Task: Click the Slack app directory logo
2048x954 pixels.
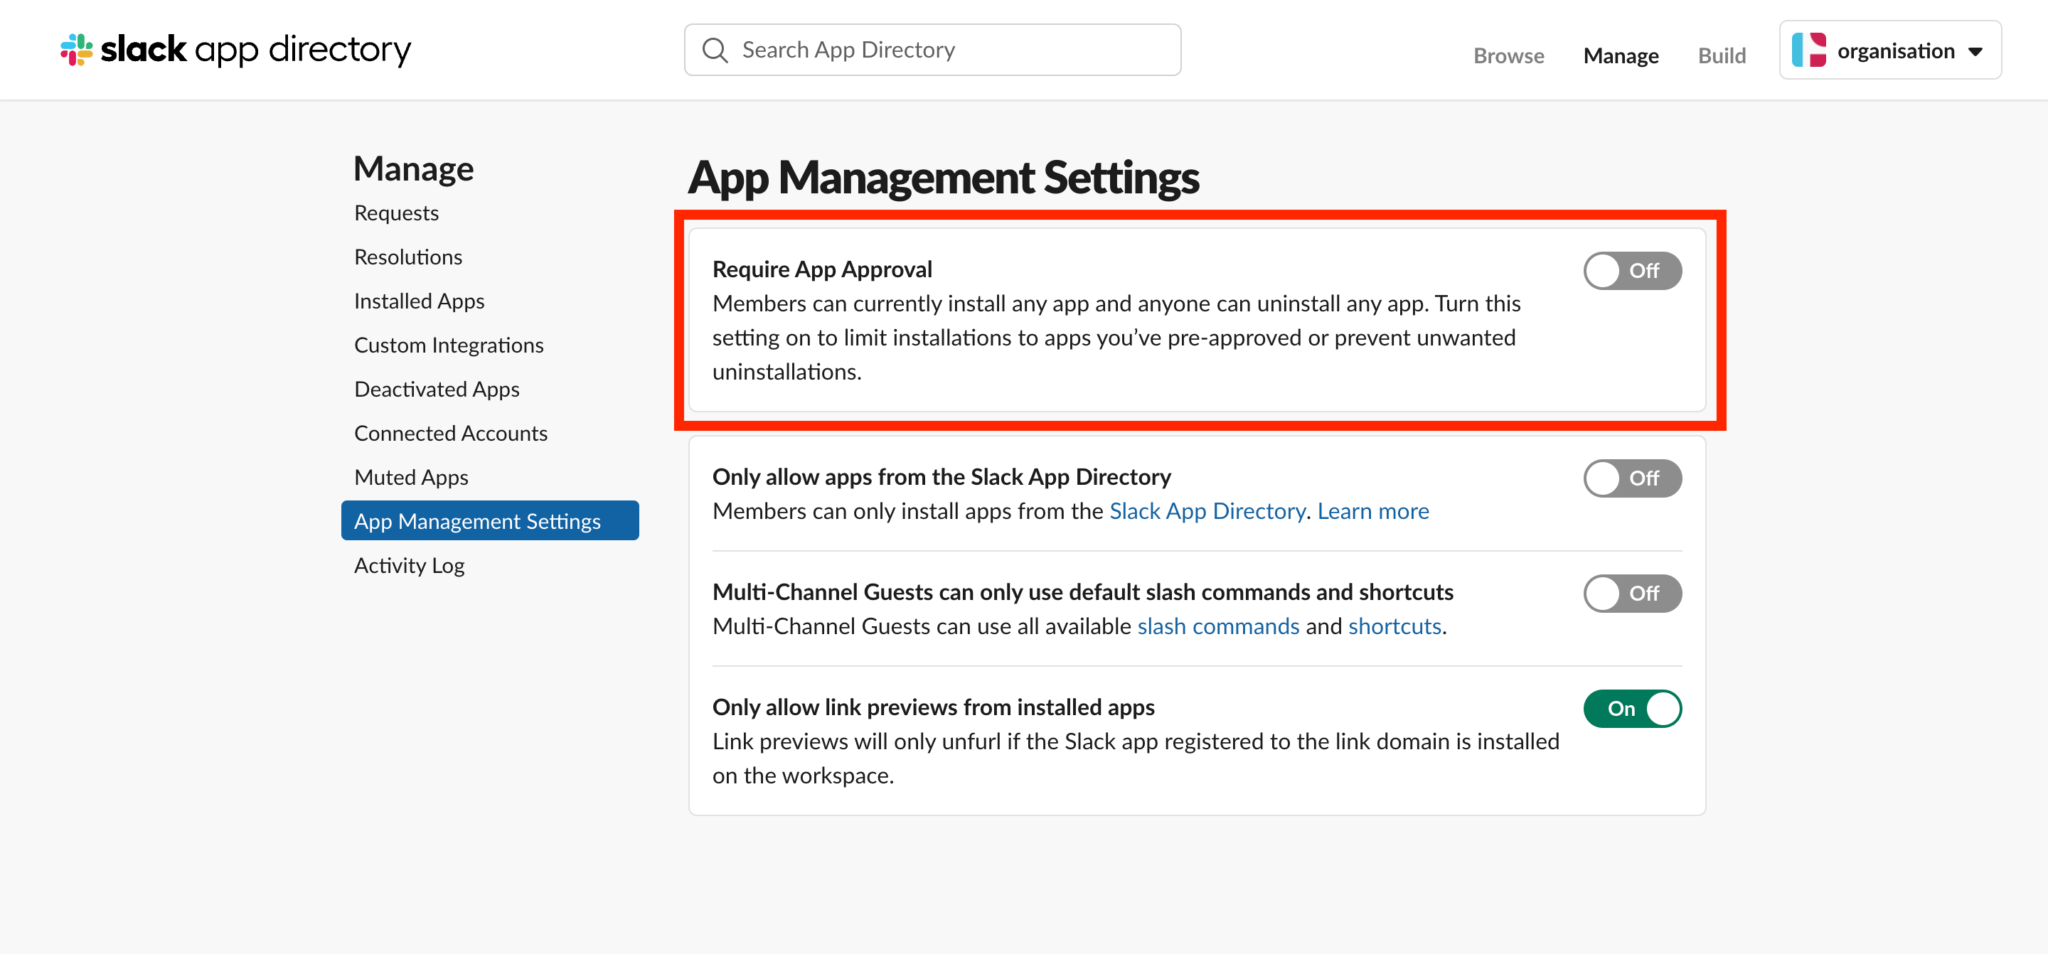Action: [234, 49]
